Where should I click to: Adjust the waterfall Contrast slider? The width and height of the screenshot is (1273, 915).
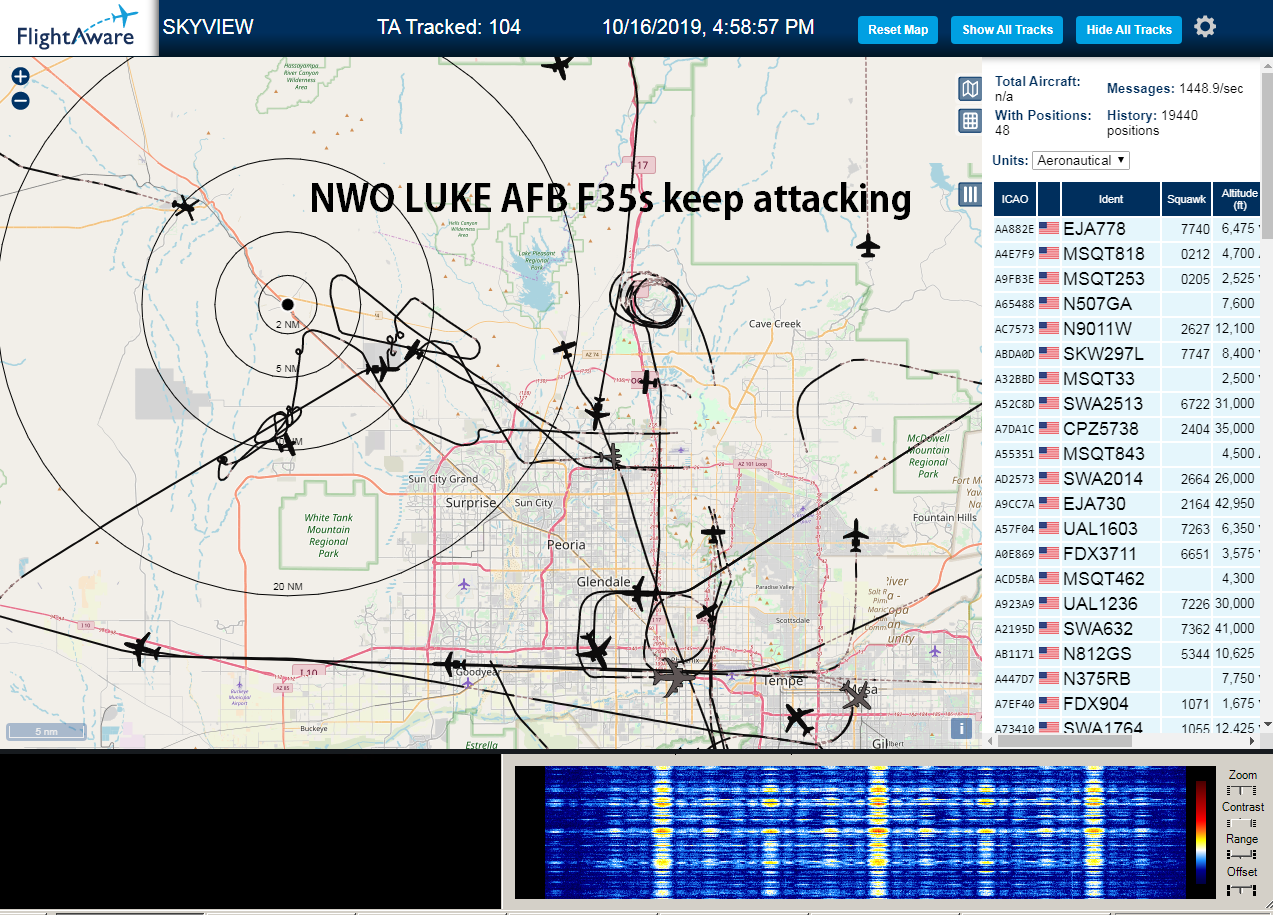click(1241, 822)
